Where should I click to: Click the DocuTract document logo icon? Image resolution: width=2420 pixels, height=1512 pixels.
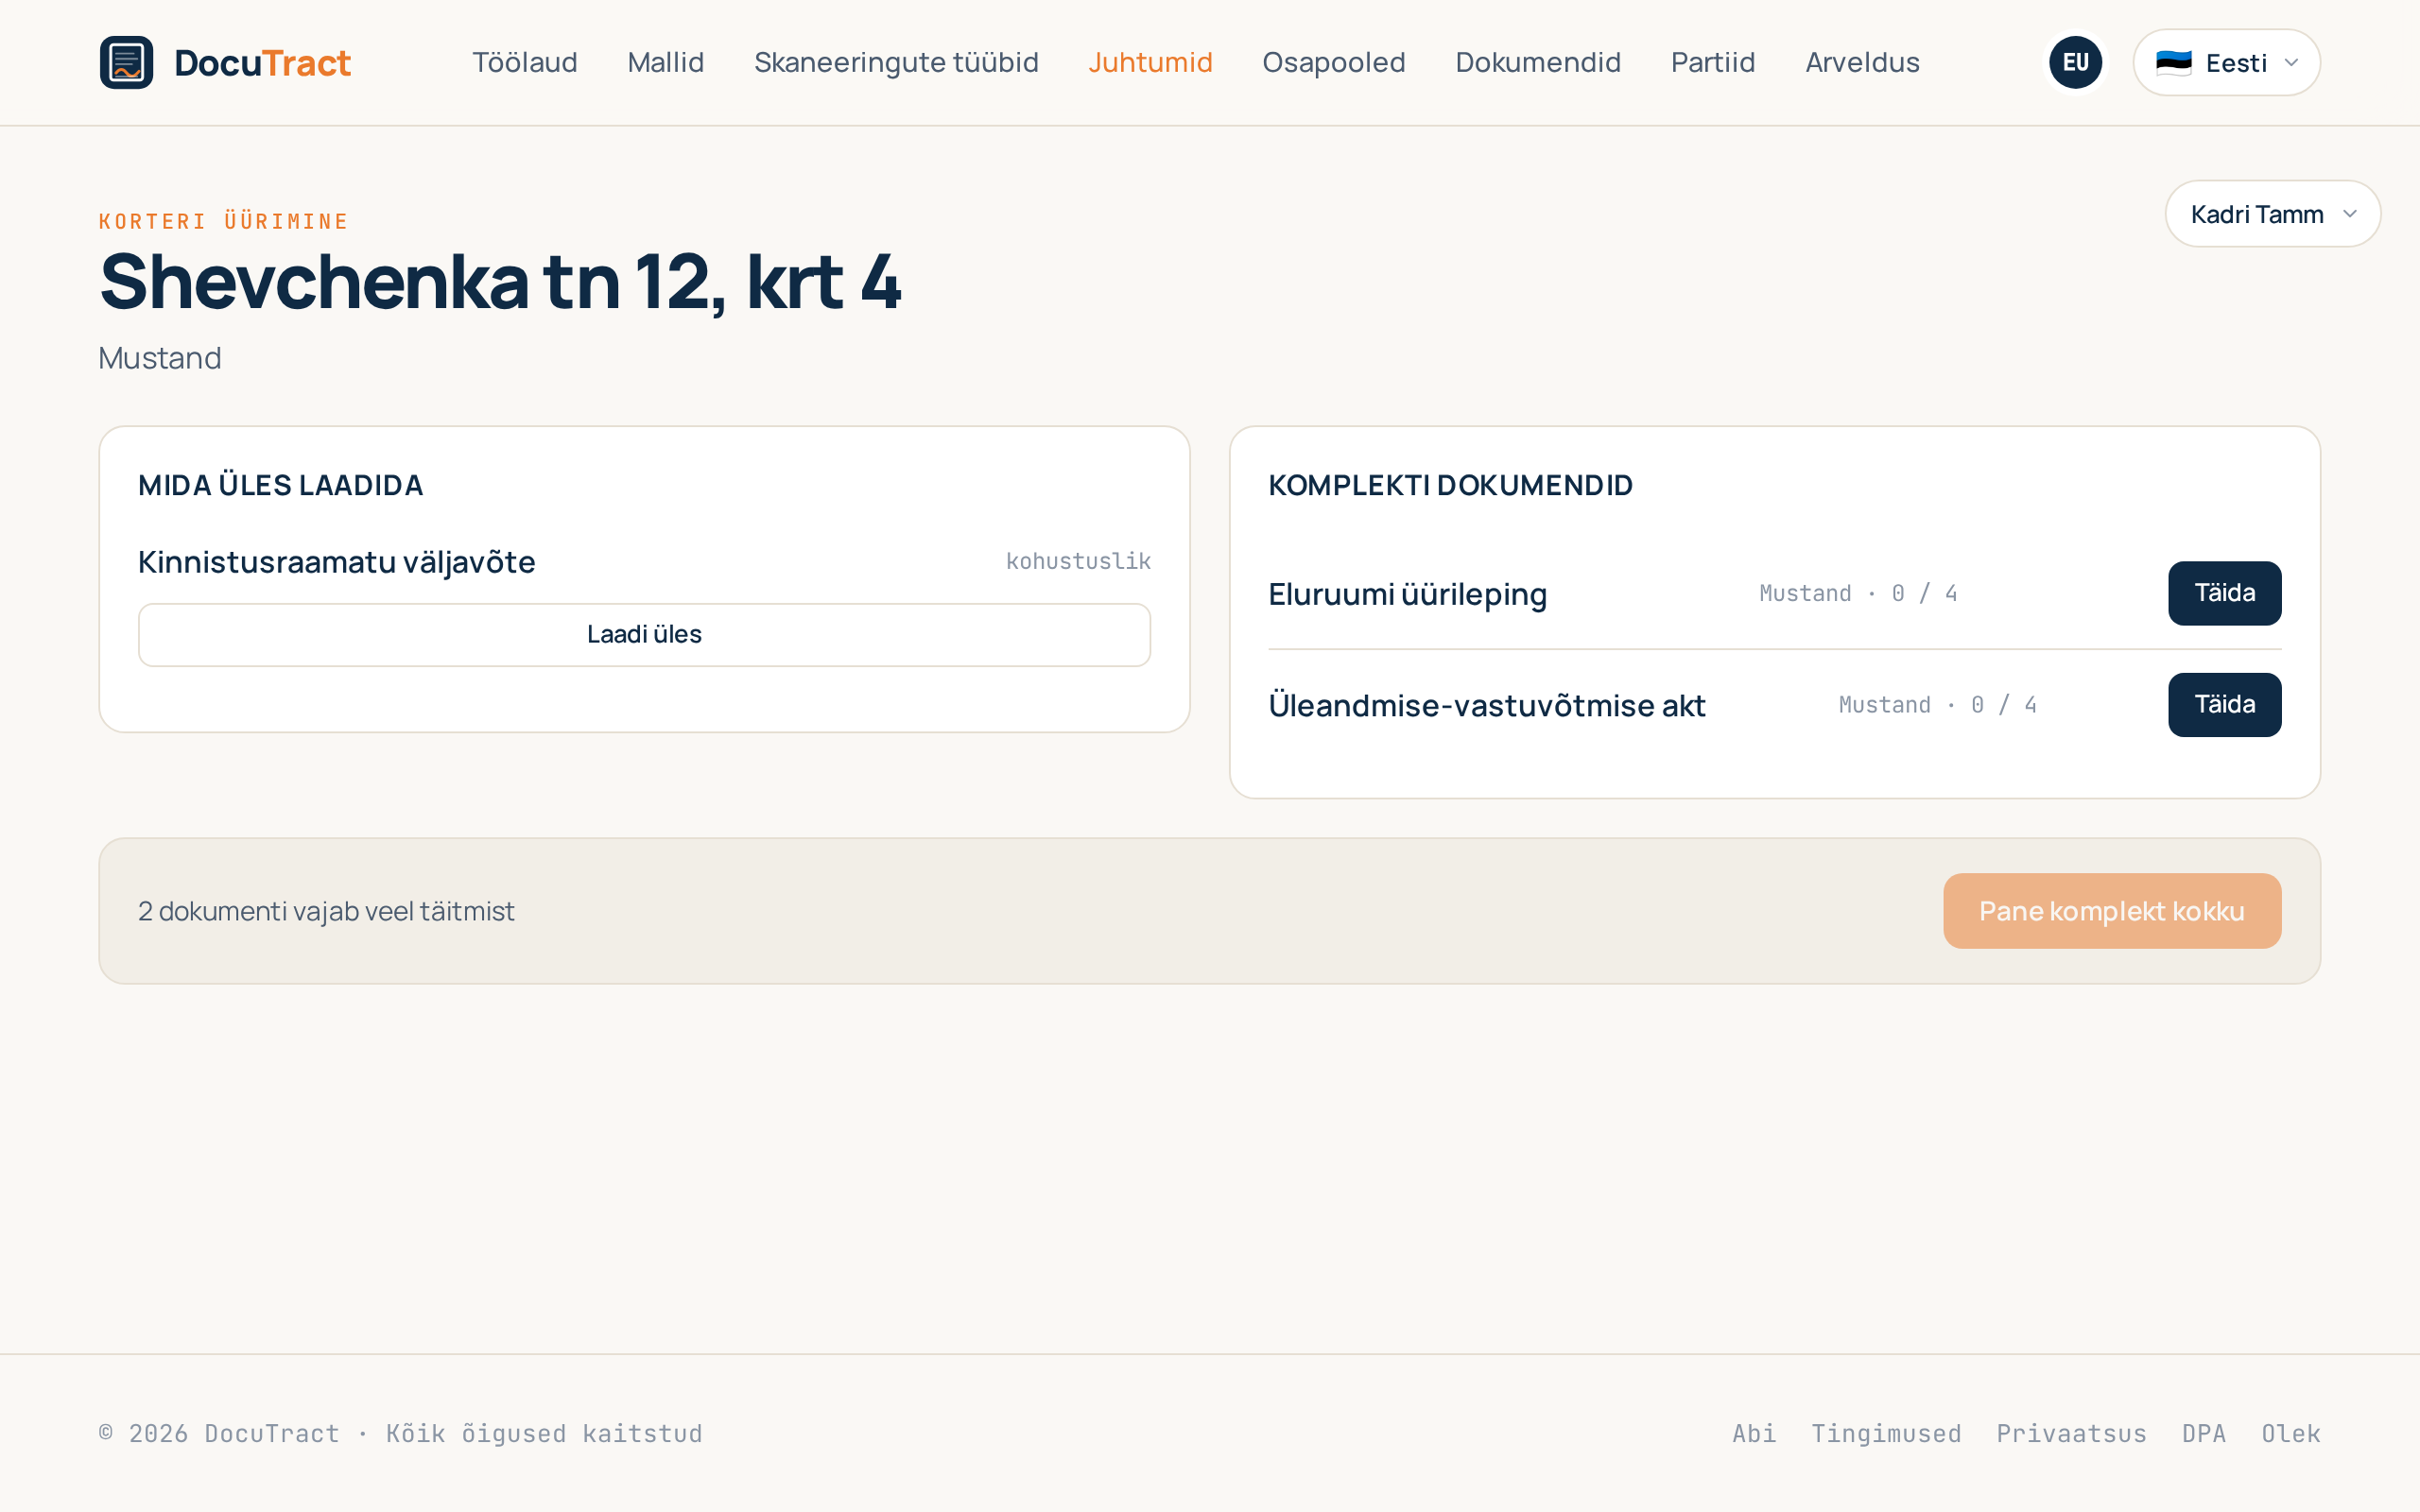(x=126, y=62)
